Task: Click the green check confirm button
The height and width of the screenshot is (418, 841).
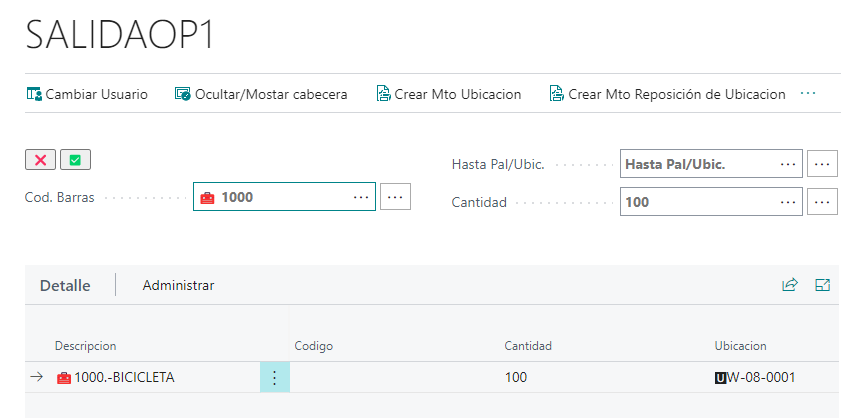Action: [x=75, y=160]
